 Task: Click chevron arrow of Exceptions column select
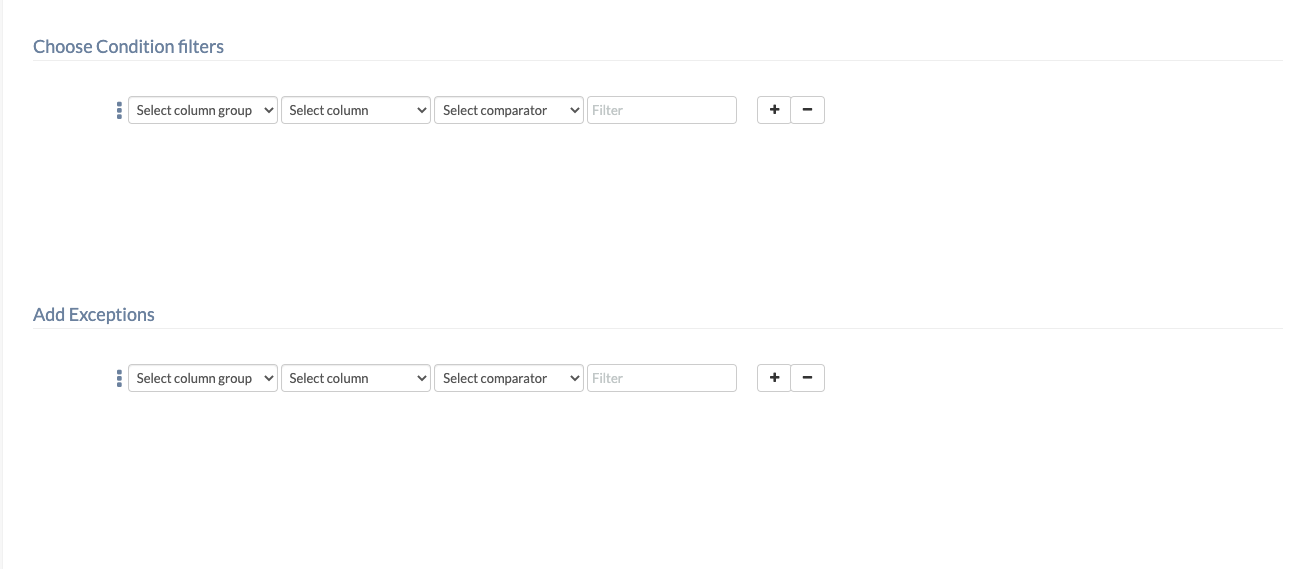(420, 378)
